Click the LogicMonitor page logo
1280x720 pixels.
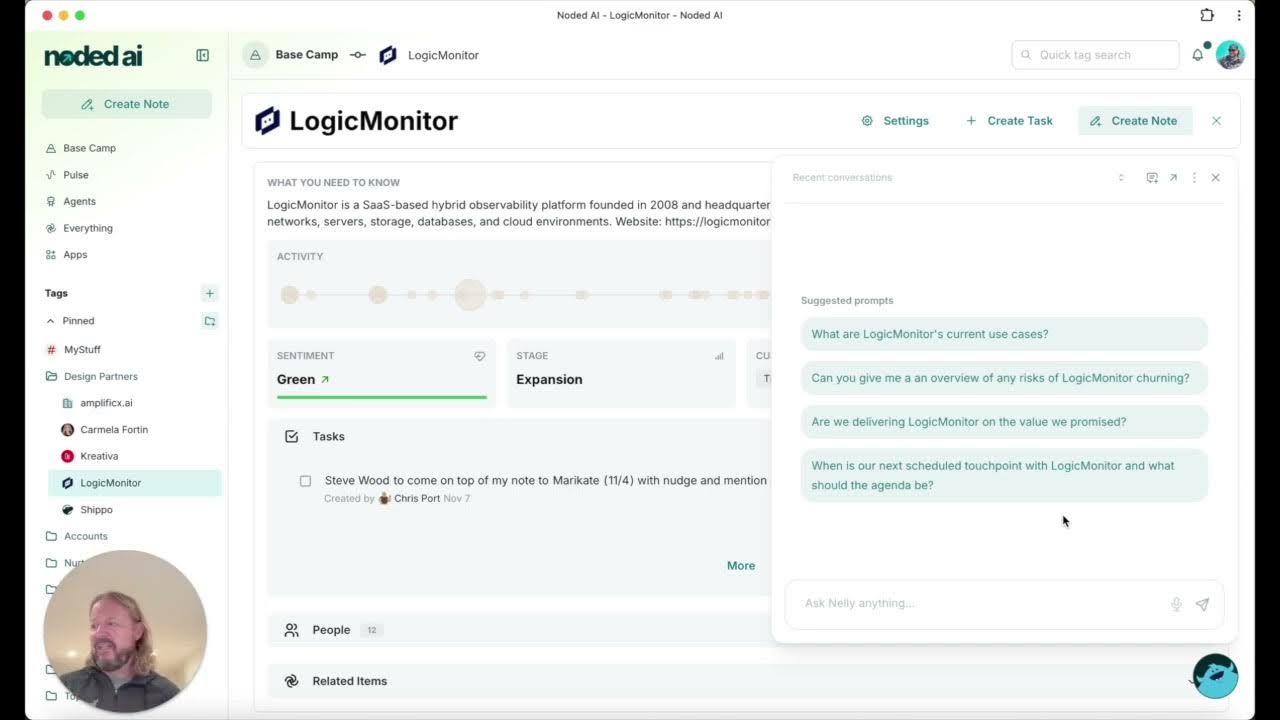267,121
